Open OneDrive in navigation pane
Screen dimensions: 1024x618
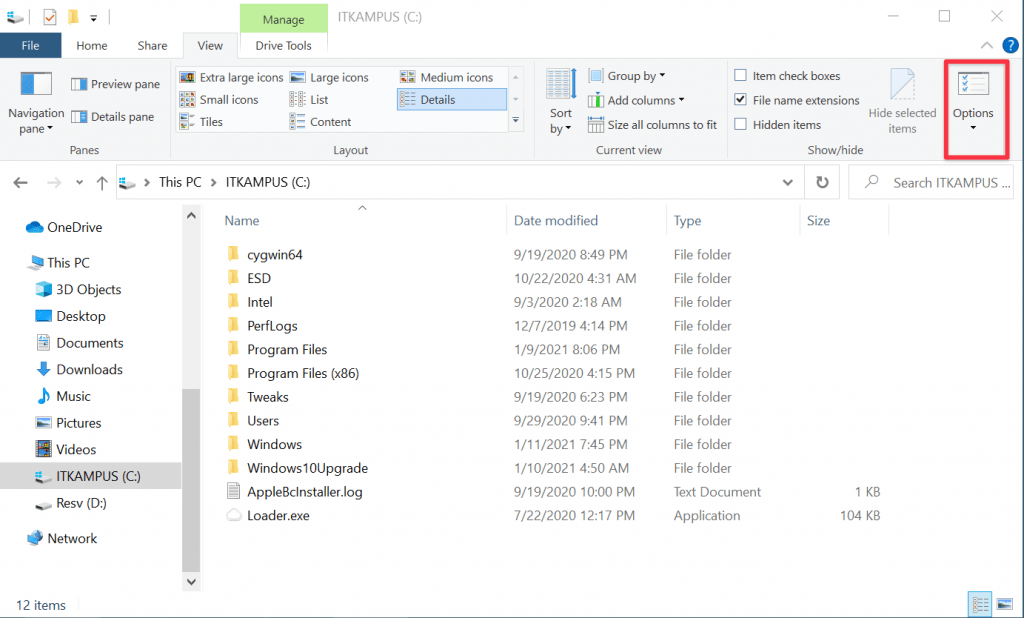(x=65, y=227)
